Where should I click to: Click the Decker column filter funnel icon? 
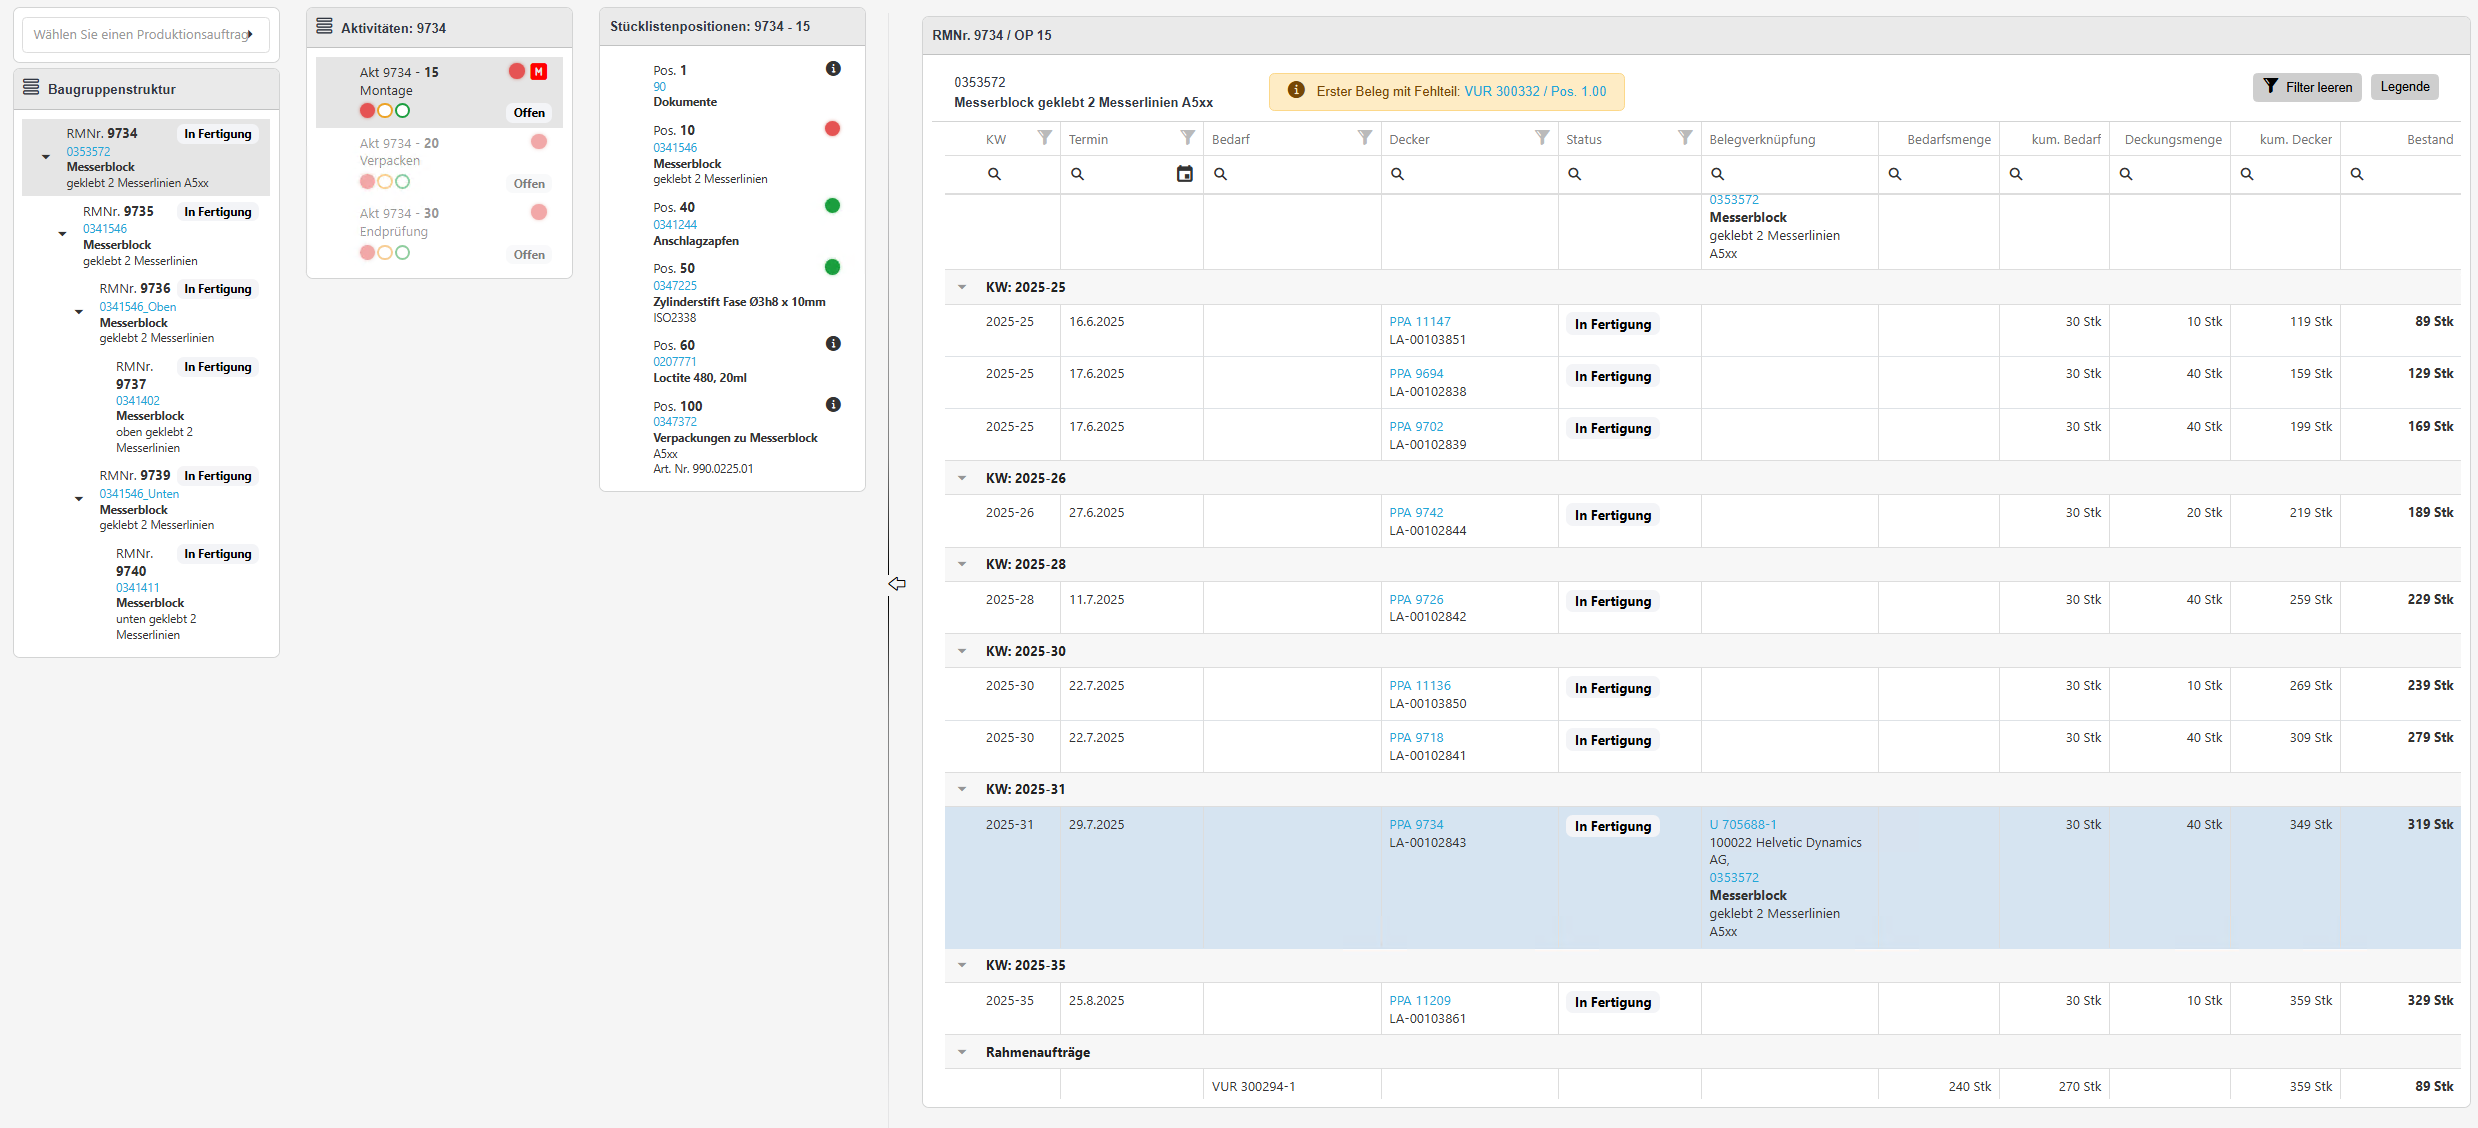[1542, 138]
